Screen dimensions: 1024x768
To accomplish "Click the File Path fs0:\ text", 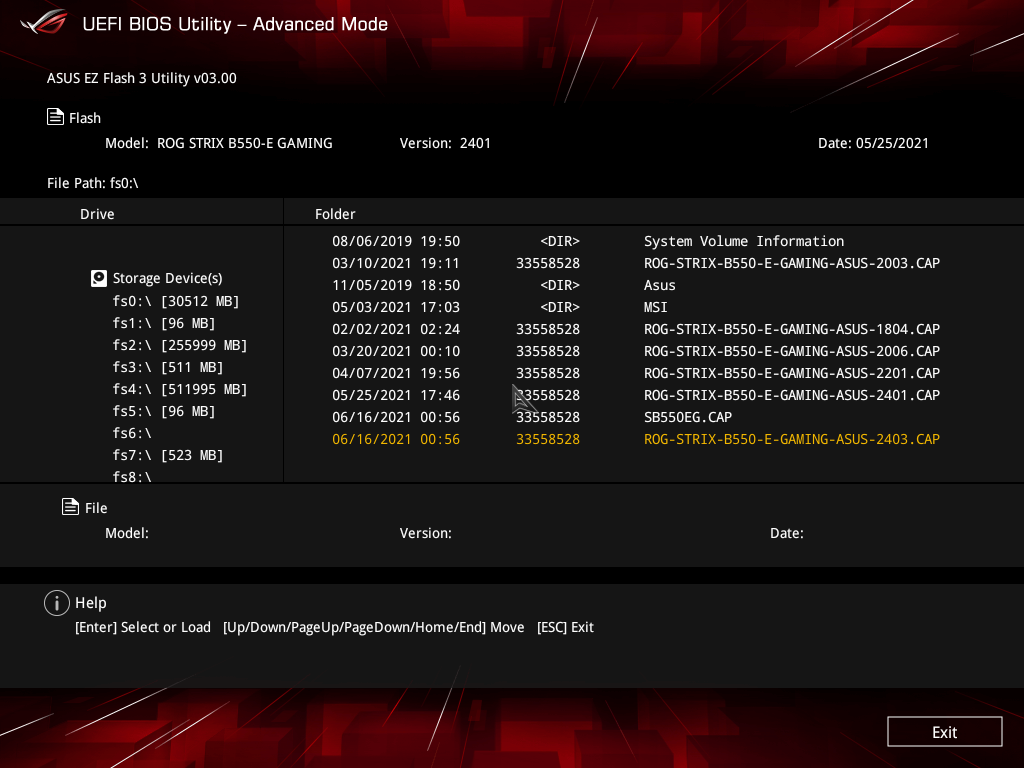I will click(x=93, y=183).
